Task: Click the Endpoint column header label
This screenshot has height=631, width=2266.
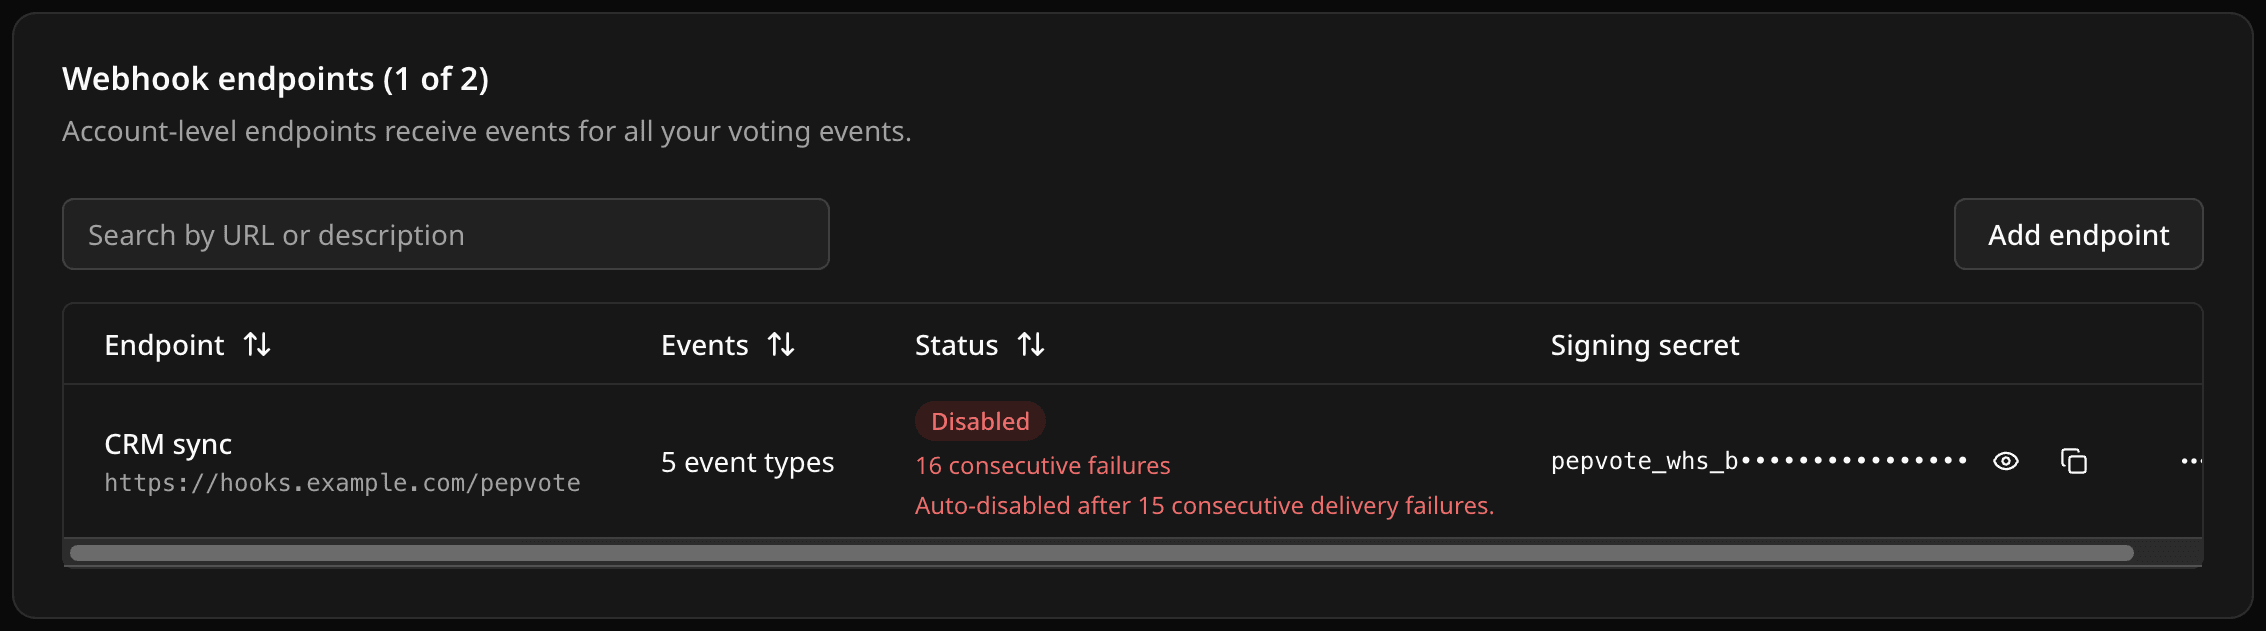Action: point(164,345)
